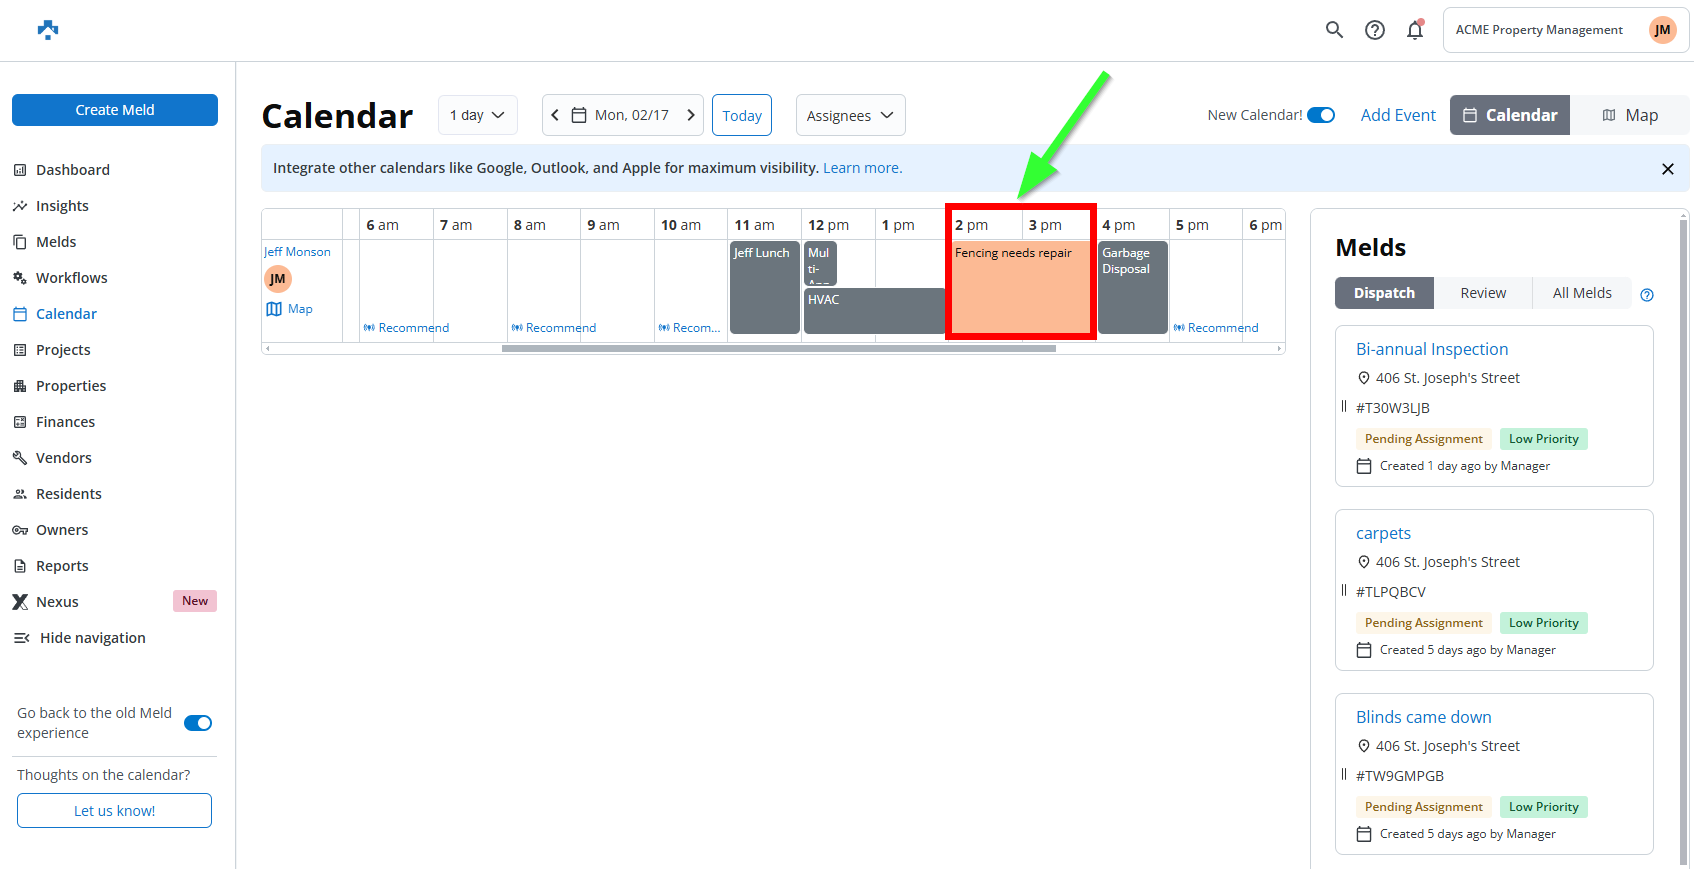Go to next day arrow
The height and width of the screenshot is (869, 1694).
[x=690, y=115]
